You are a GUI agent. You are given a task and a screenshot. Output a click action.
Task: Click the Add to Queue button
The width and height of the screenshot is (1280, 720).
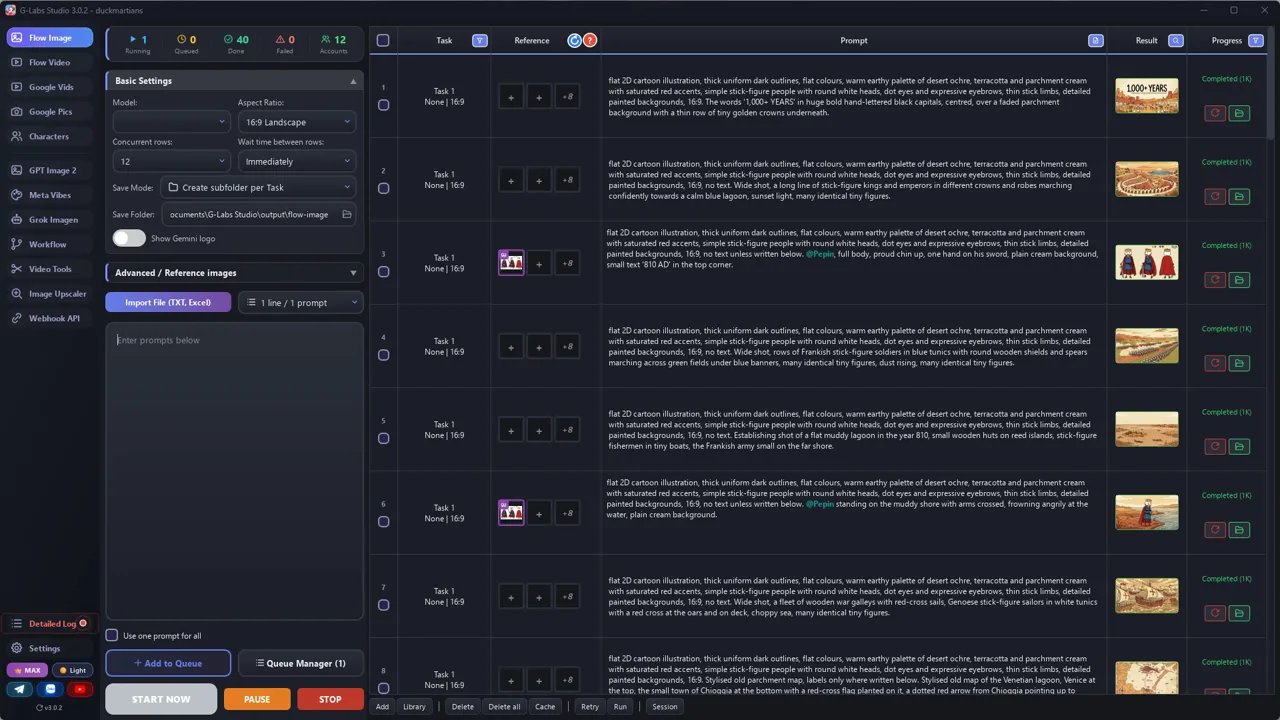[x=168, y=663]
